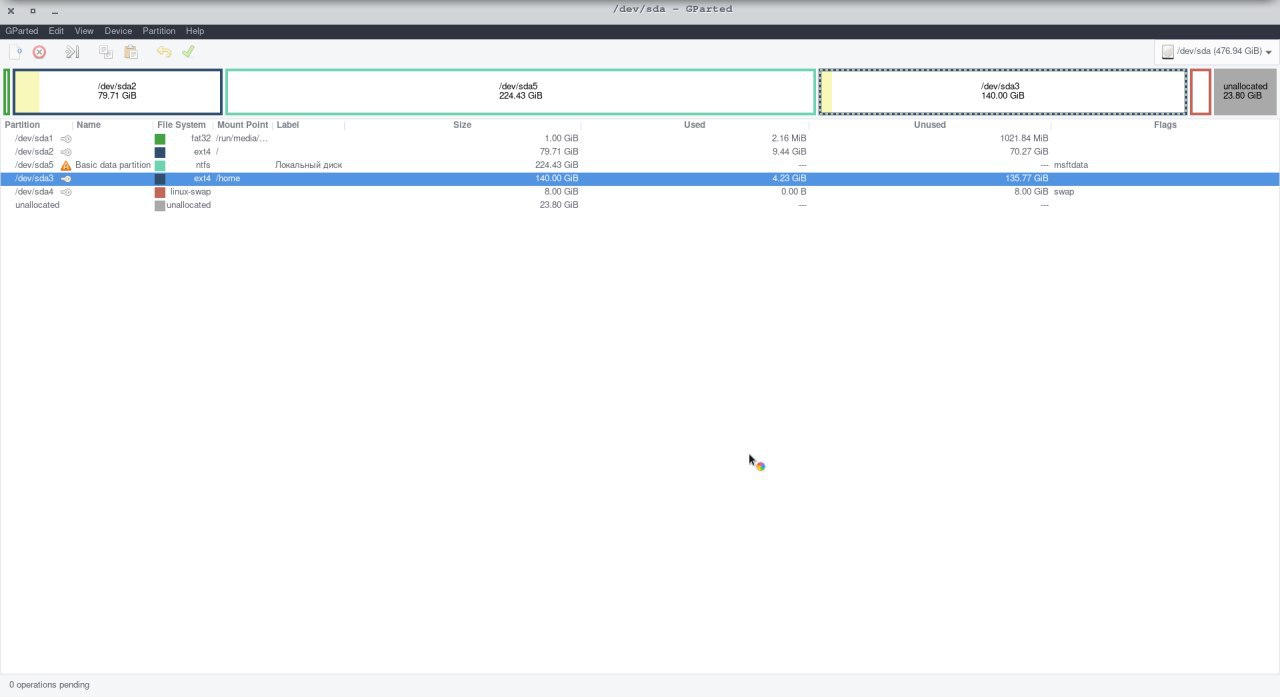Viewport: 1280px width, 697px height.
Task: Click the Size column header
Action: pos(462,125)
